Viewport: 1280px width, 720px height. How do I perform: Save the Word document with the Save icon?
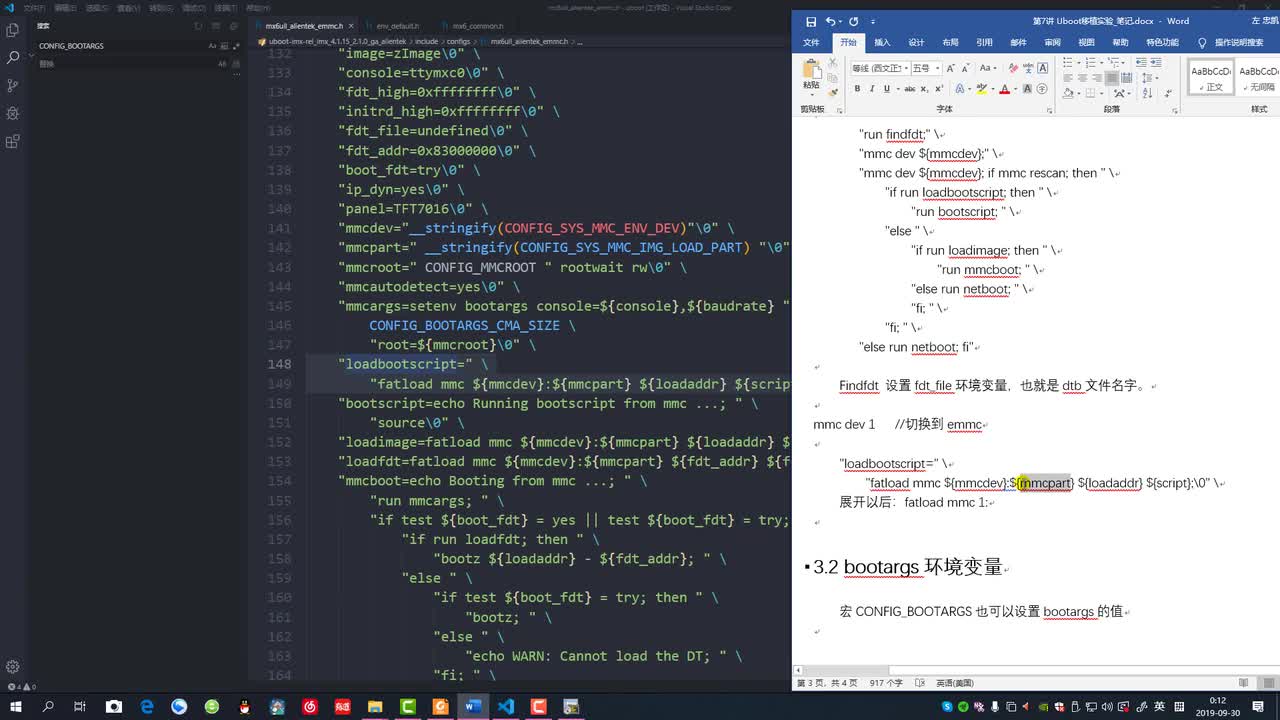811,21
